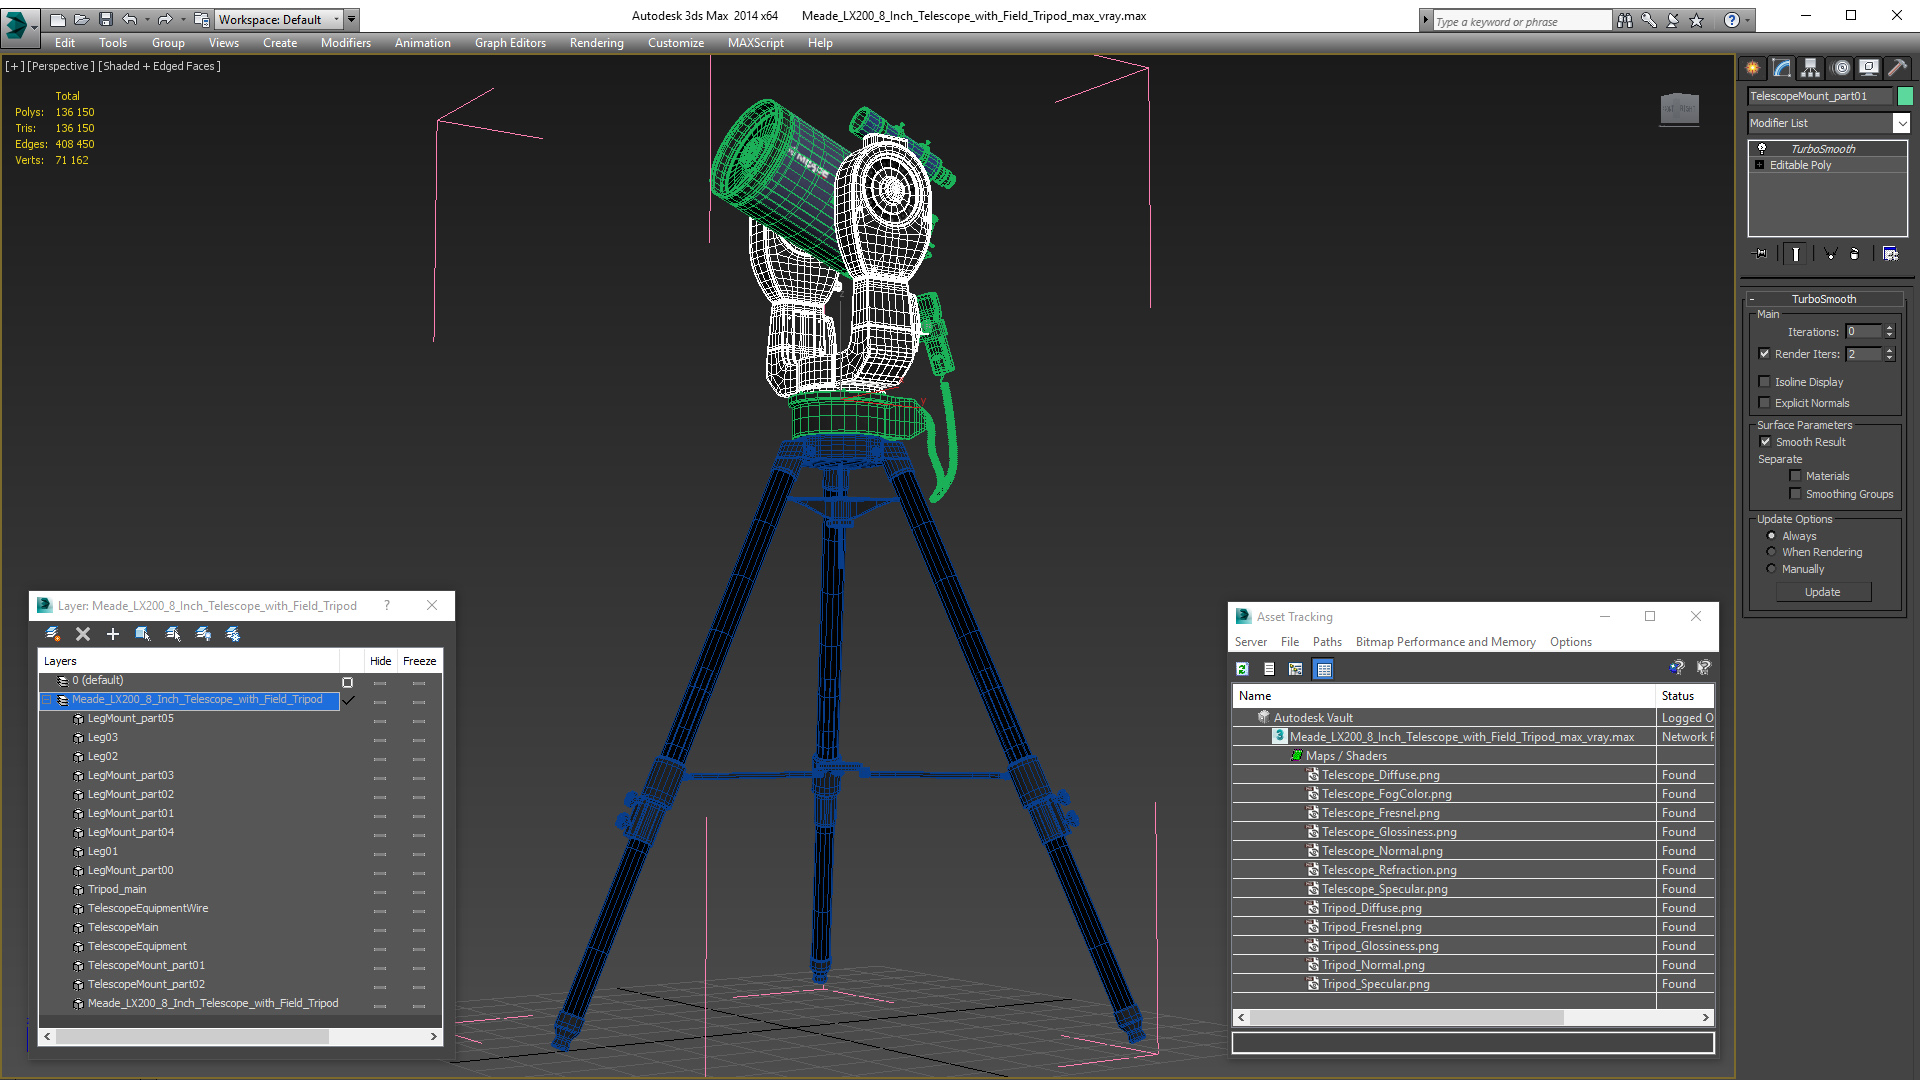
Task: Create a new layer in layer dialog
Action: click(53, 634)
